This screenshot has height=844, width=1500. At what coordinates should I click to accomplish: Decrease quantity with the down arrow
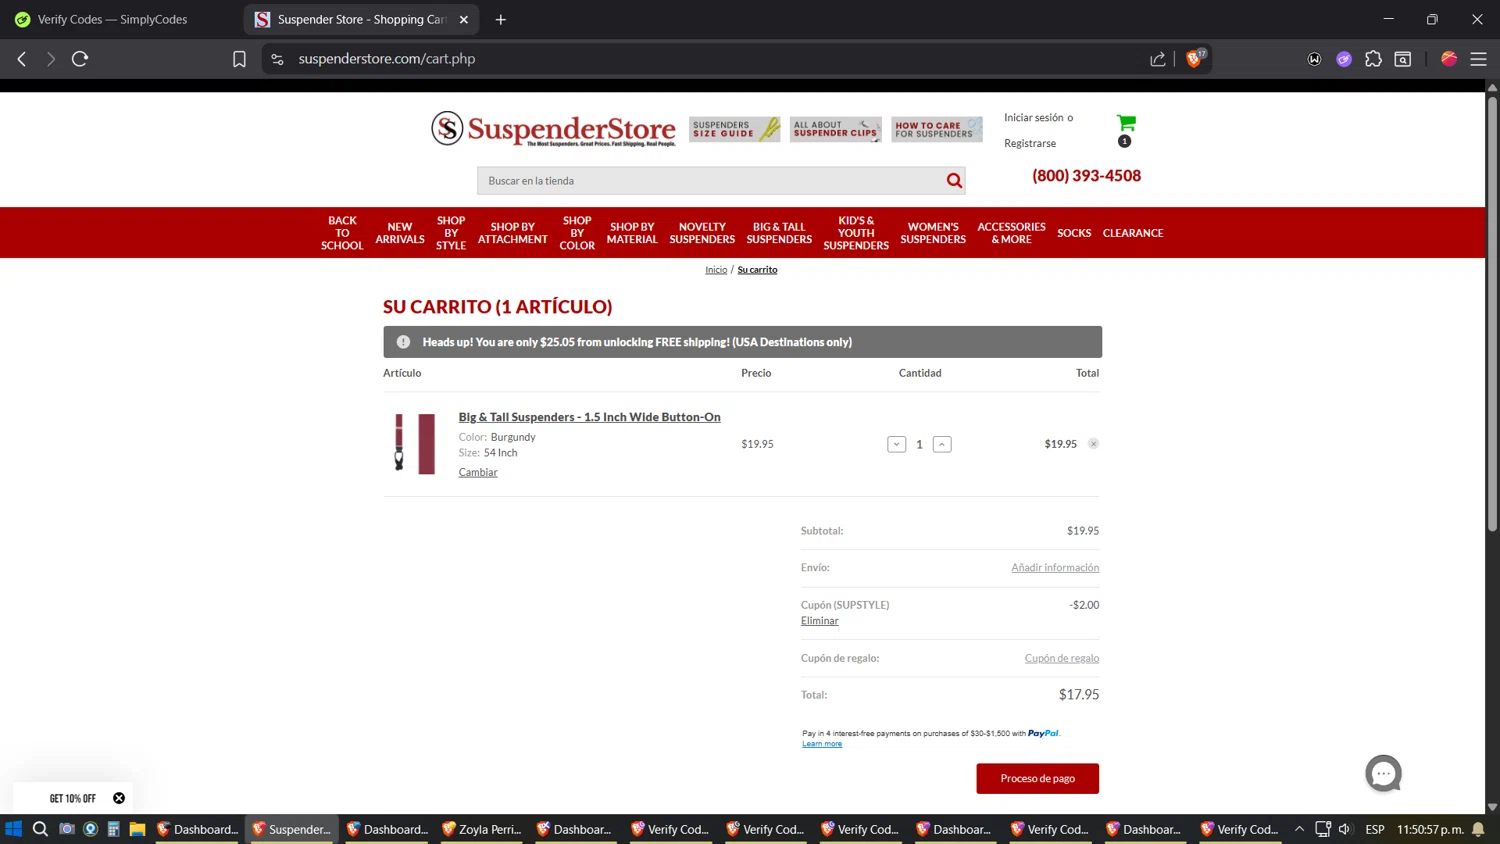896,444
